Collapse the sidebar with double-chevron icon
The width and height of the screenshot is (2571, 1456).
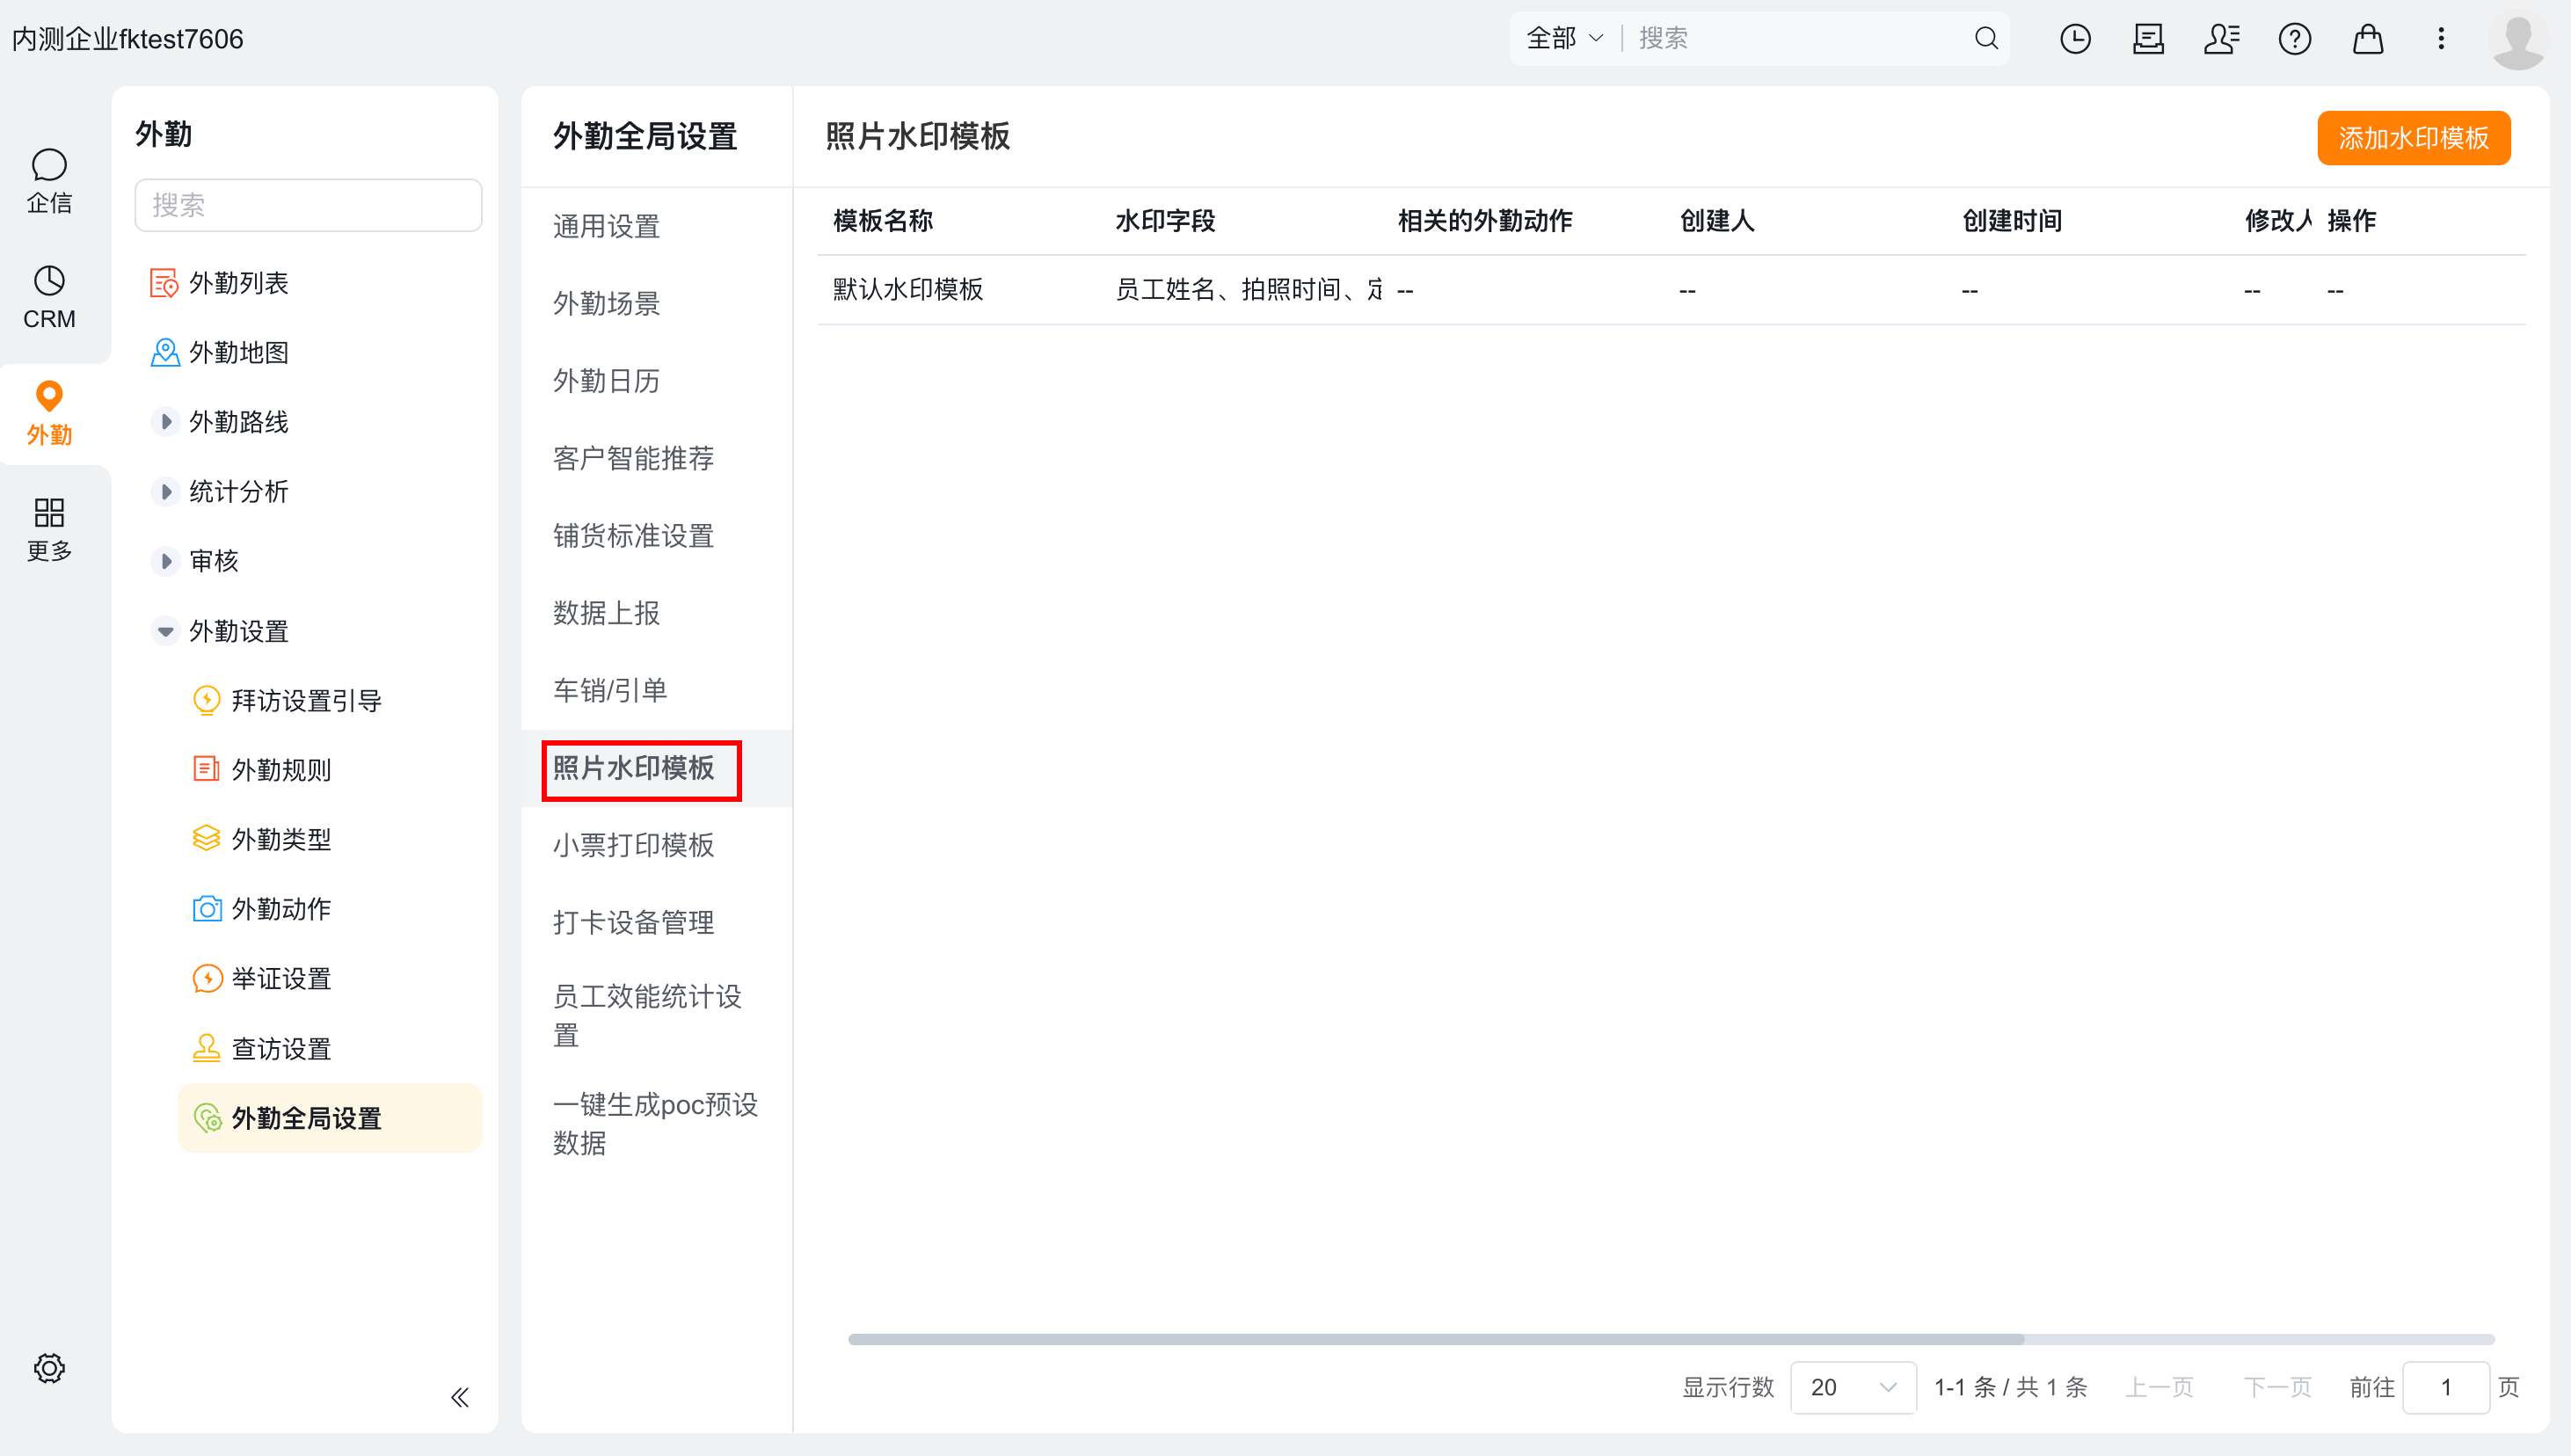tap(460, 1397)
